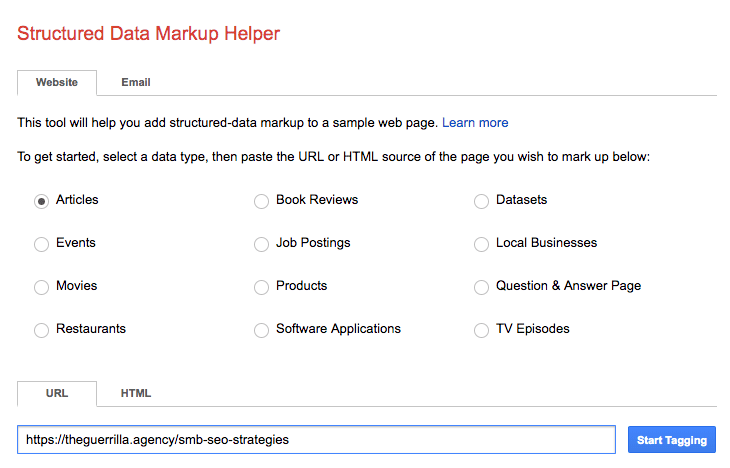Pick the Restaurants radio button

click(x=41, y=330)
